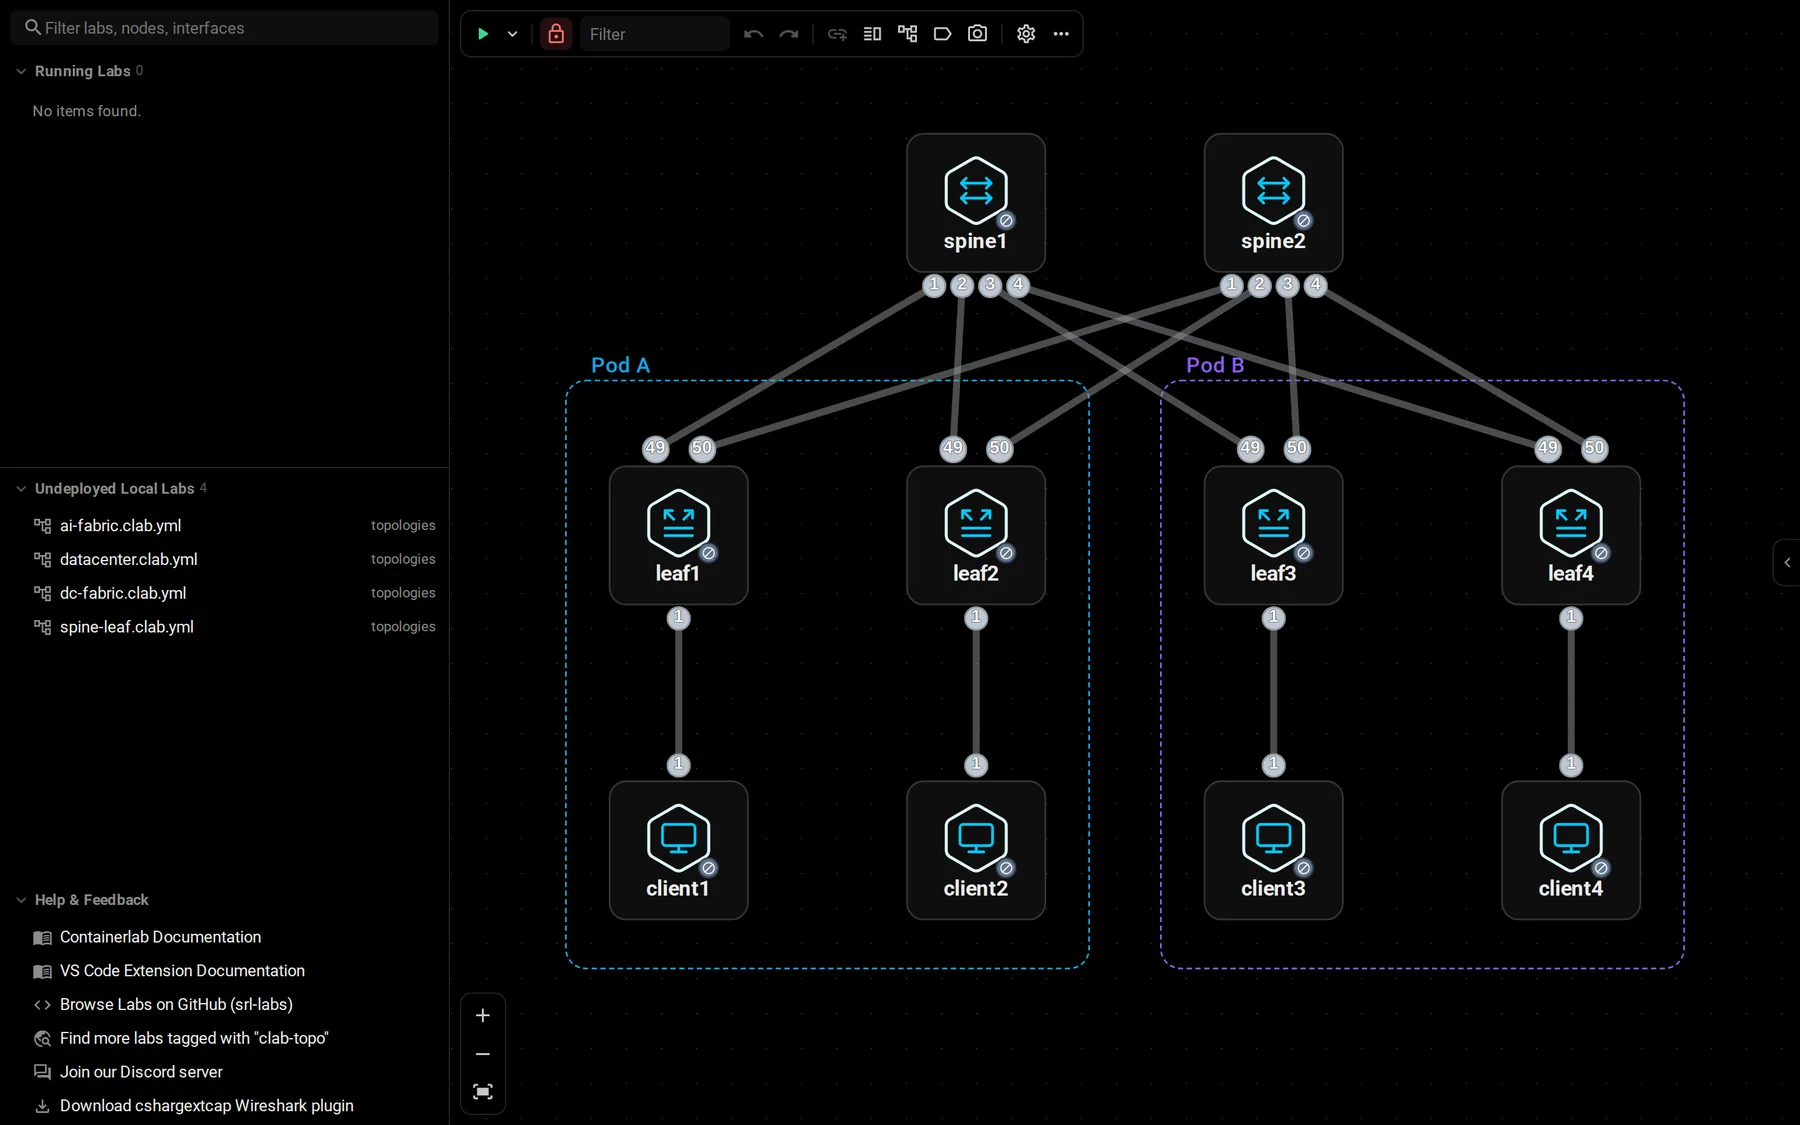Viewport: 1800px width, 1125px height.
Task: Open ai-fabric.clab.yml lab
Action: coord(225,526)
